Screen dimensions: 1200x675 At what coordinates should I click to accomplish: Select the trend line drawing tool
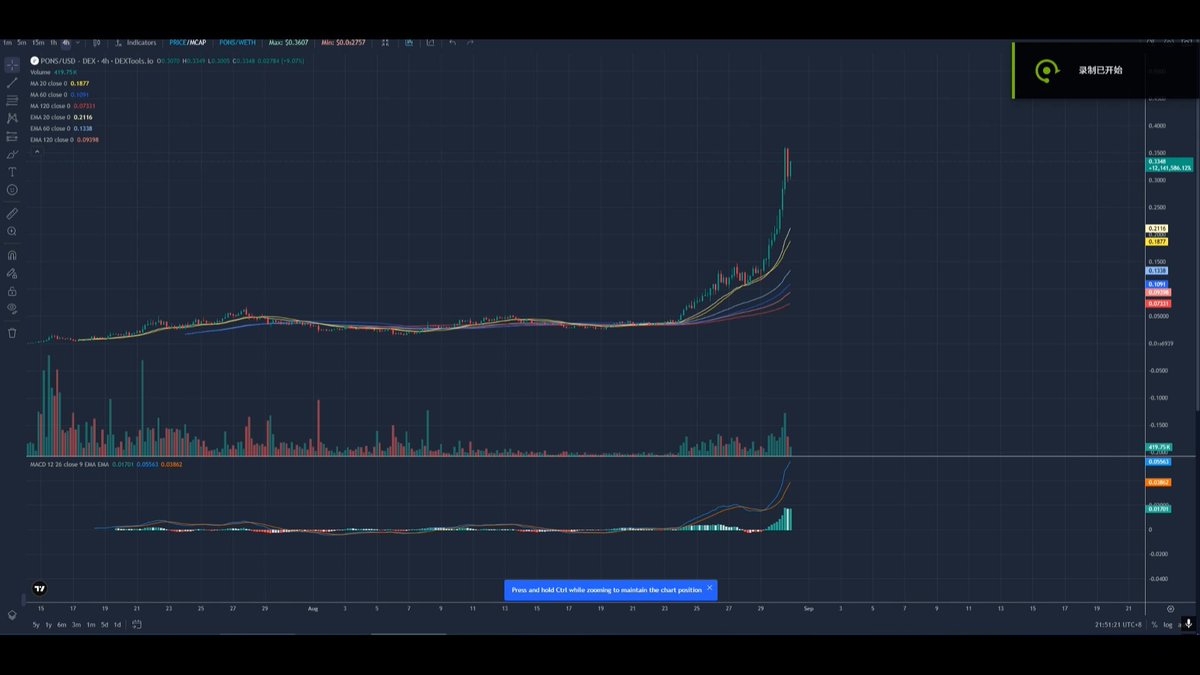click(x=12, y=82)
